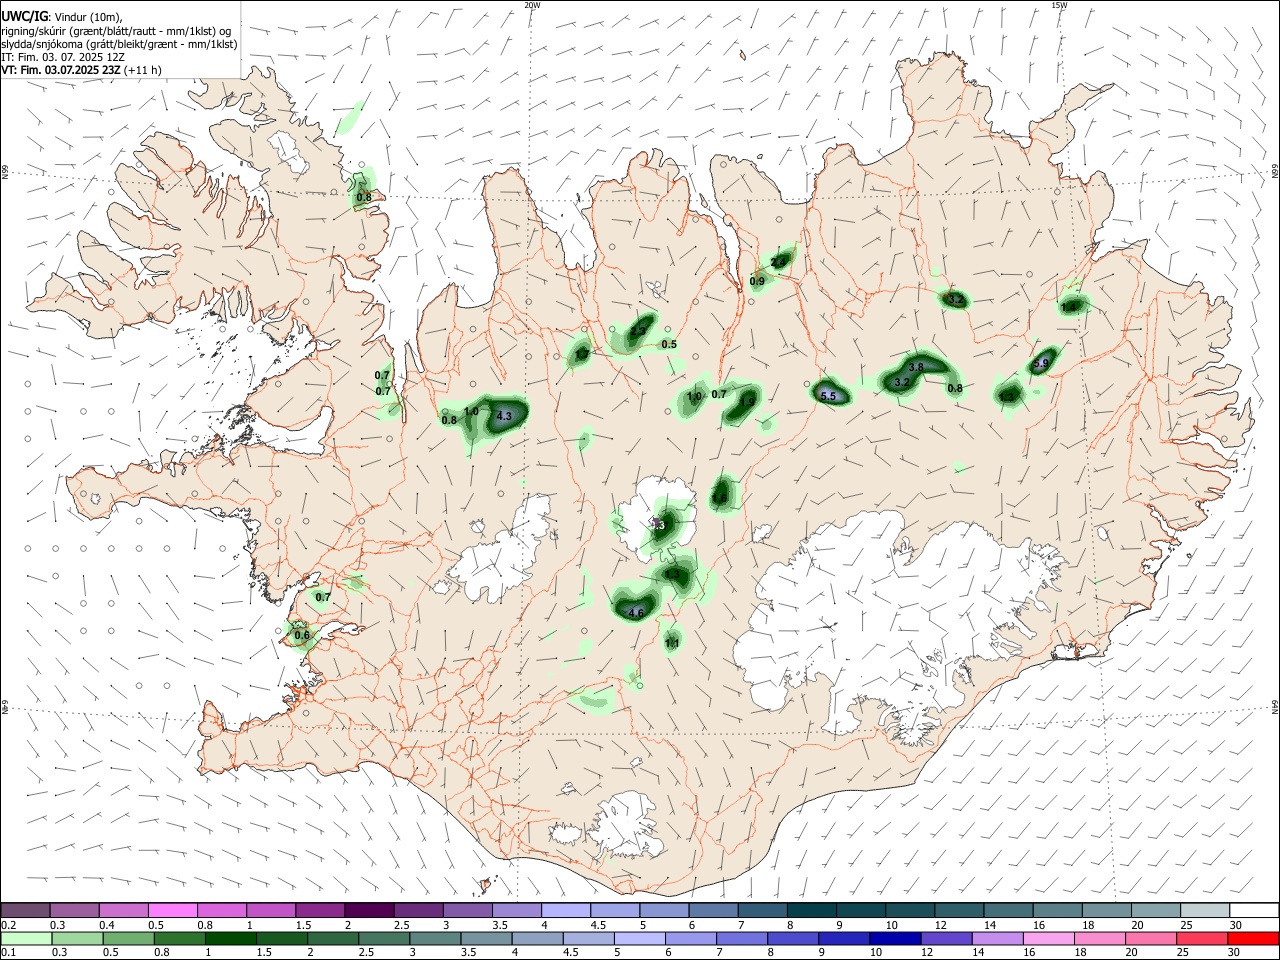
Task: Select the 0.5 precipitation value
Action: point(669,345)
